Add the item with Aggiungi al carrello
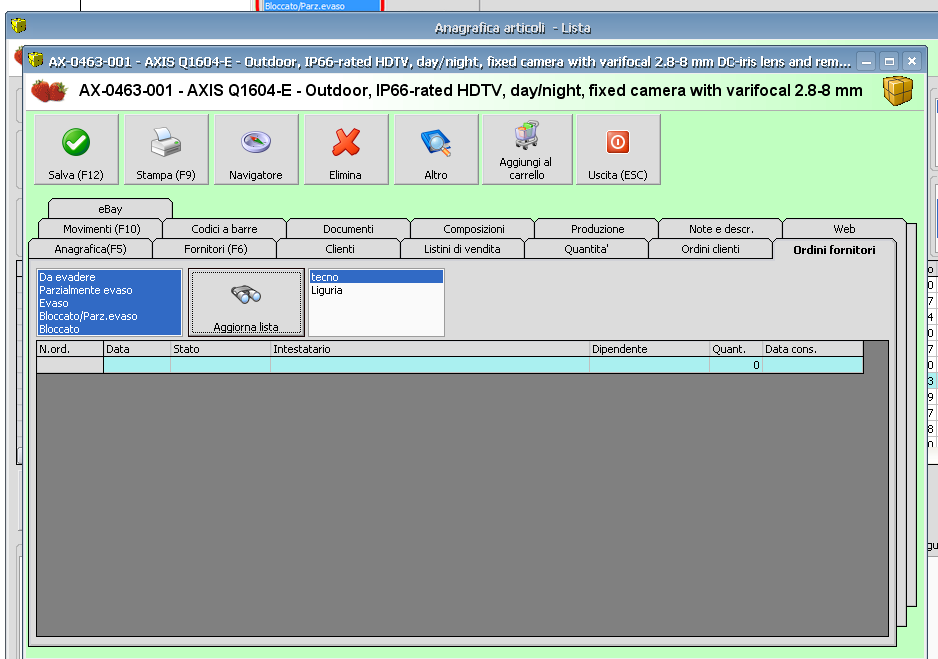This screenshot has height=659, width=938. [527, 150]
